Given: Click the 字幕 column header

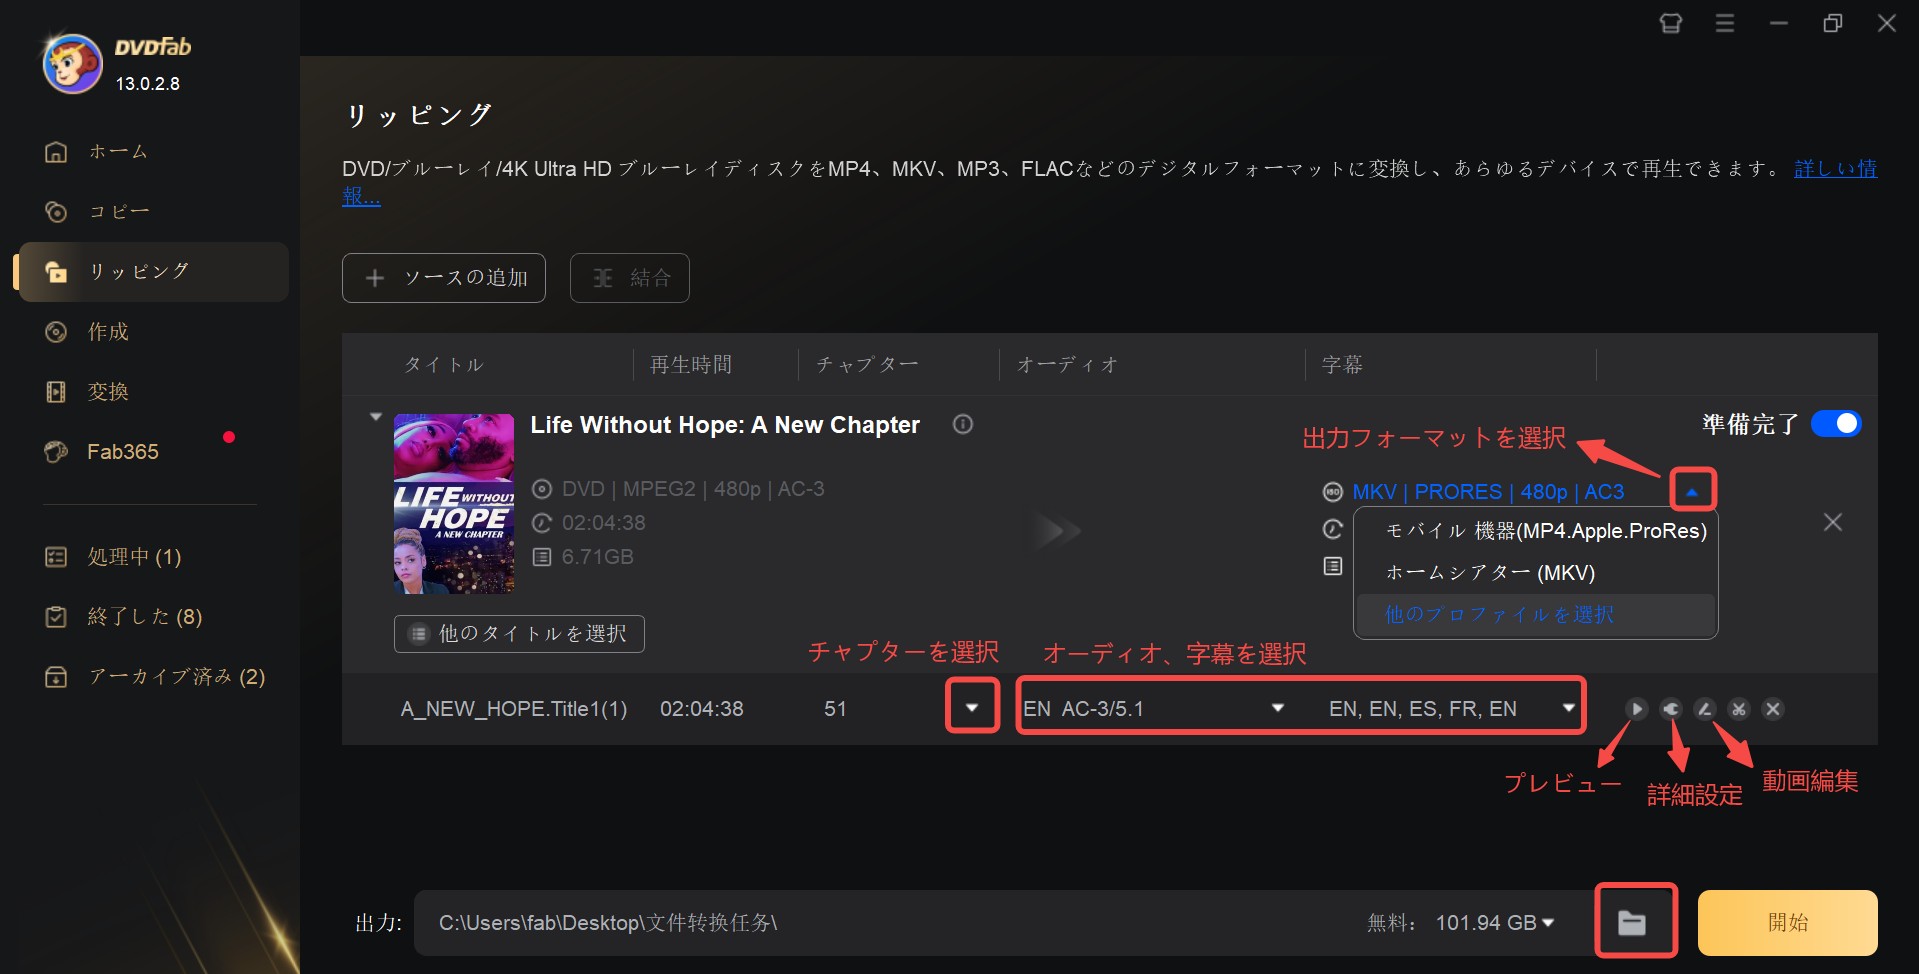Looking at the screenshot, I should tap(1342, 365).
